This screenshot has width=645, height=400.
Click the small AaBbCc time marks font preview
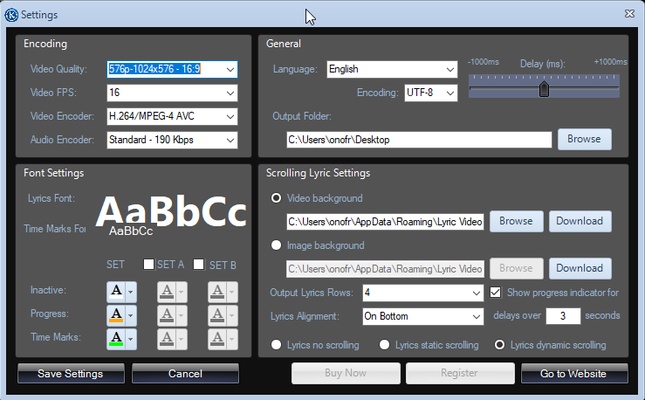(x=131, y=231)
